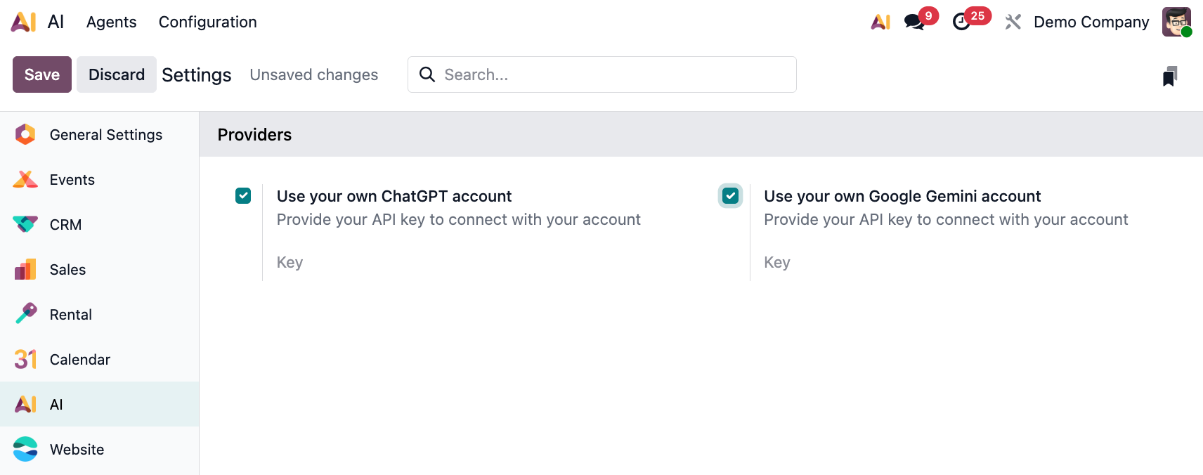Click Use your own ChatGPT account label
Viewport: 1203px width, 475px height.
394,196
